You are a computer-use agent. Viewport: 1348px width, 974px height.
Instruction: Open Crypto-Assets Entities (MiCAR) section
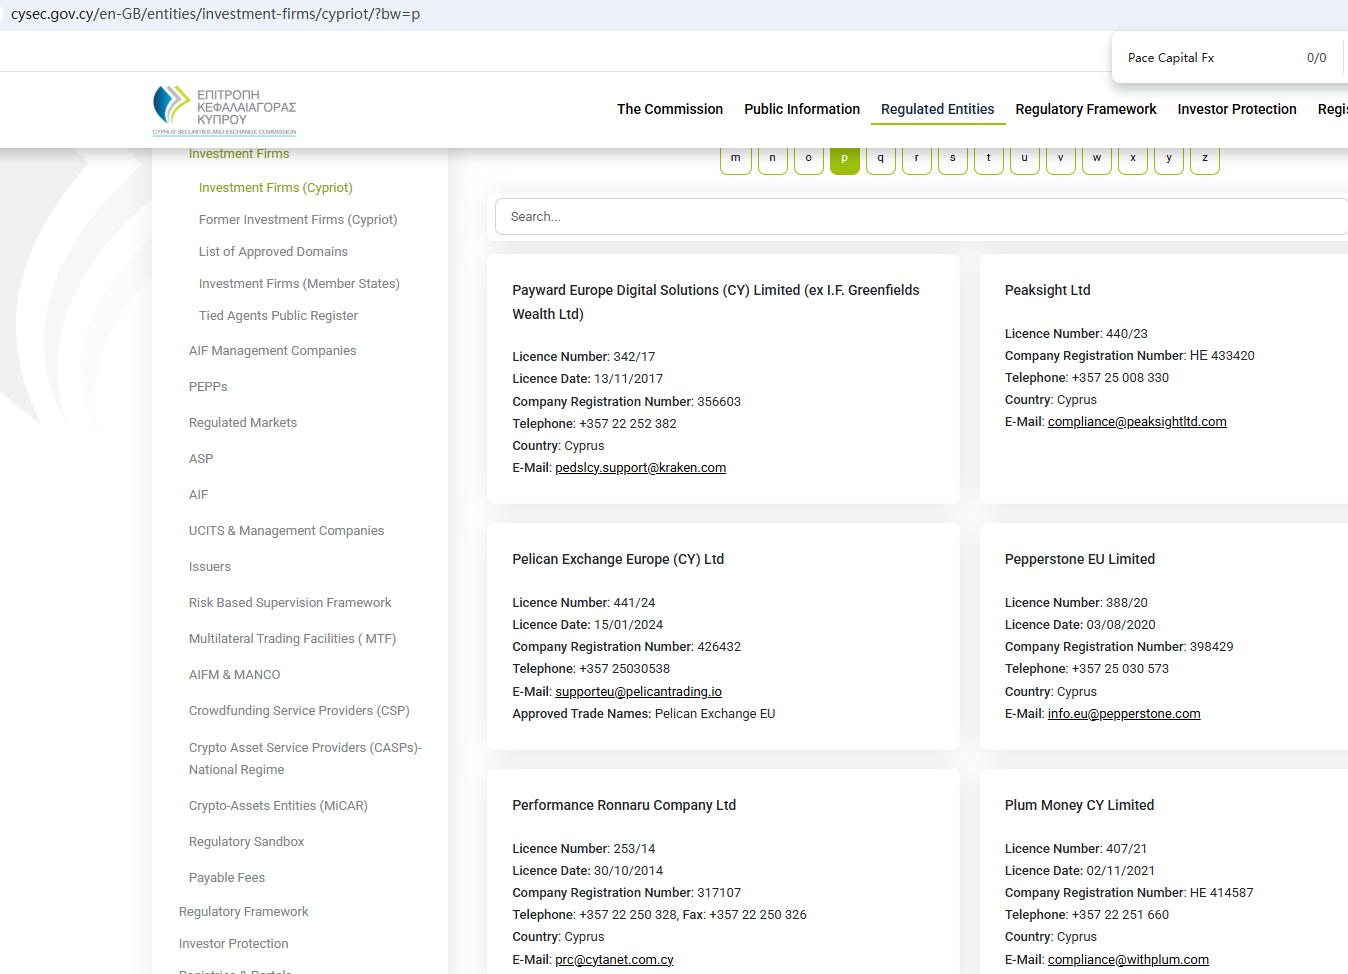(278, 806)
